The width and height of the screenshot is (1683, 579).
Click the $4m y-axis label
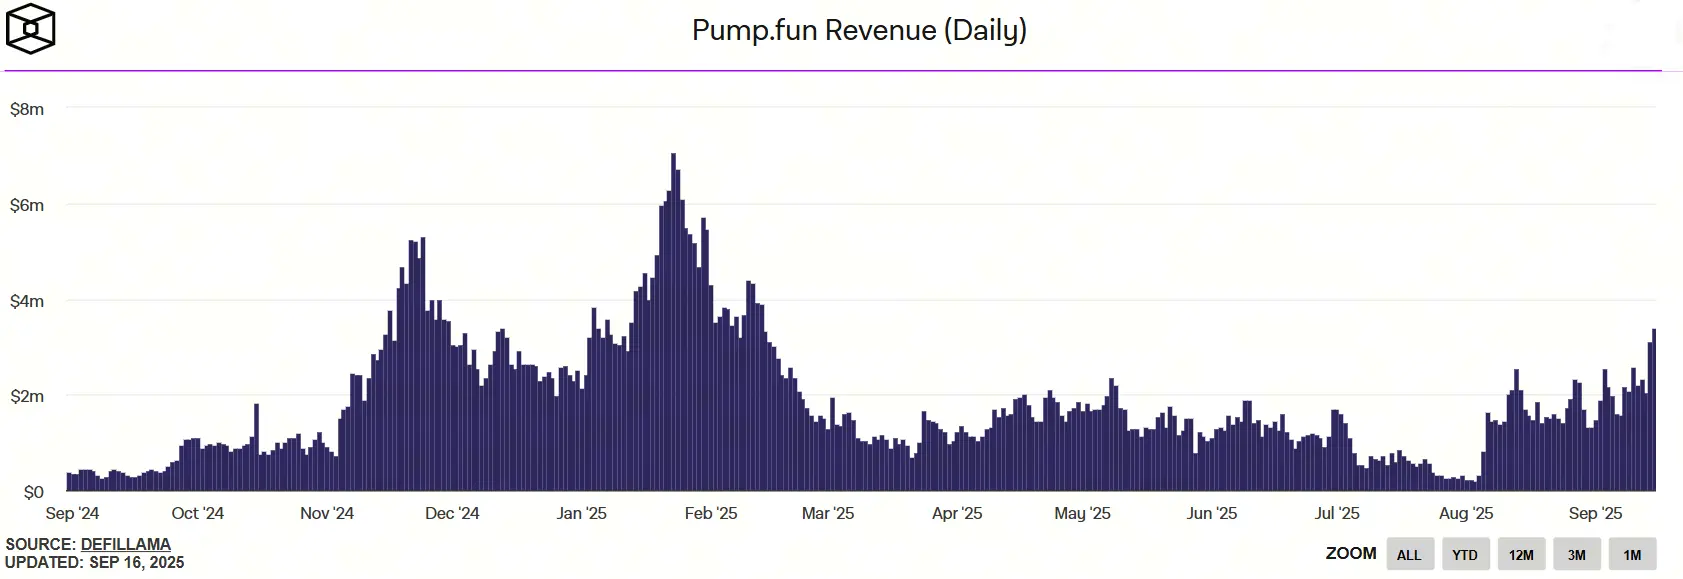click(x=27, y=301)
